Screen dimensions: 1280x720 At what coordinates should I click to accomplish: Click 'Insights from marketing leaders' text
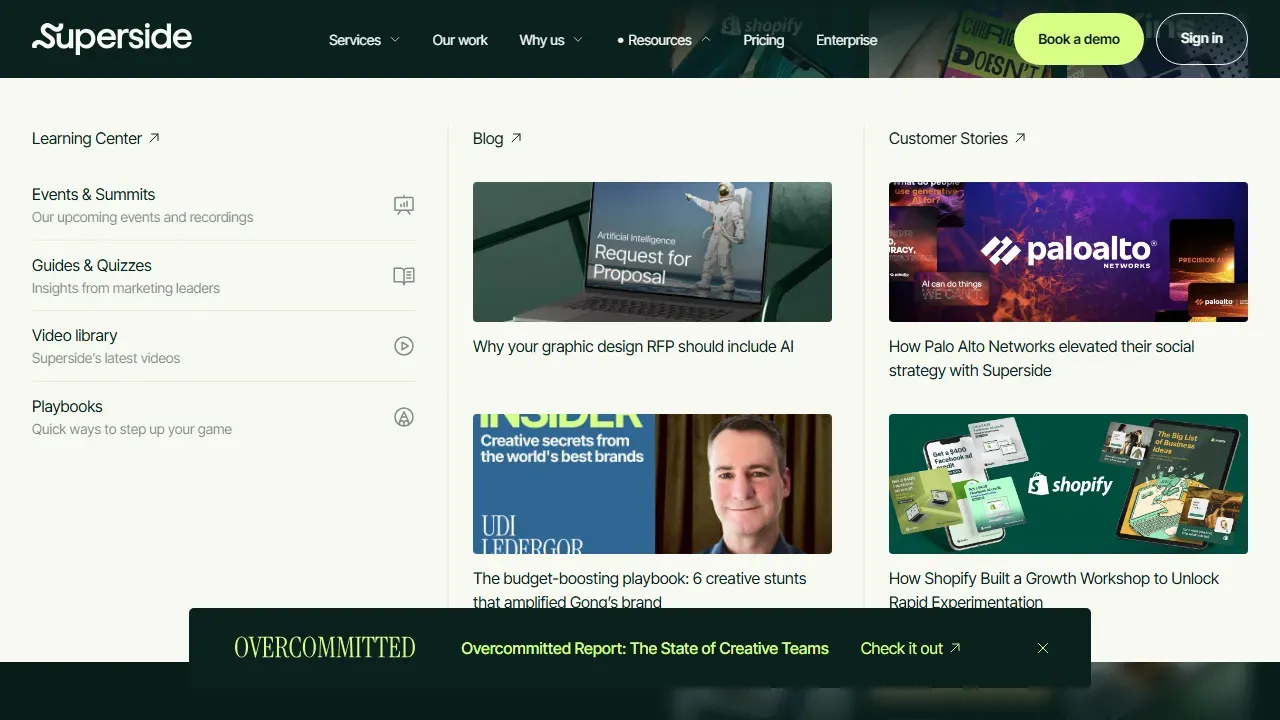click(126, 288)
